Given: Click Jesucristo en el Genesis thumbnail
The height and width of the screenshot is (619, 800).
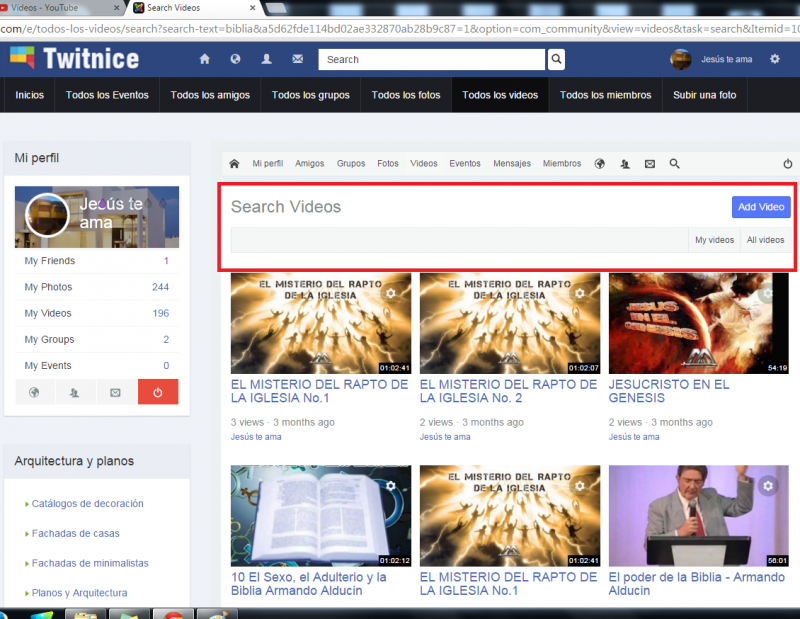Looking at the screenshot, I should pyautogui.click(x=698, y=324).
